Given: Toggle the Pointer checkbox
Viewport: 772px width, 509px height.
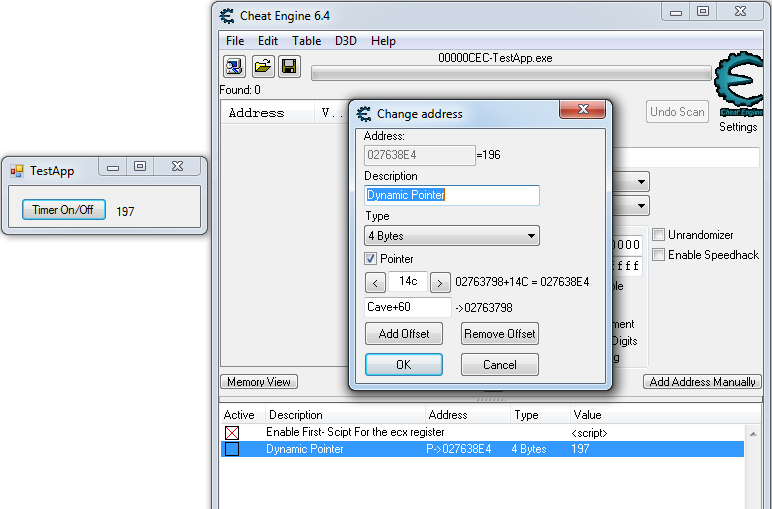Looking at the screenshot, I should click(371, 258).
